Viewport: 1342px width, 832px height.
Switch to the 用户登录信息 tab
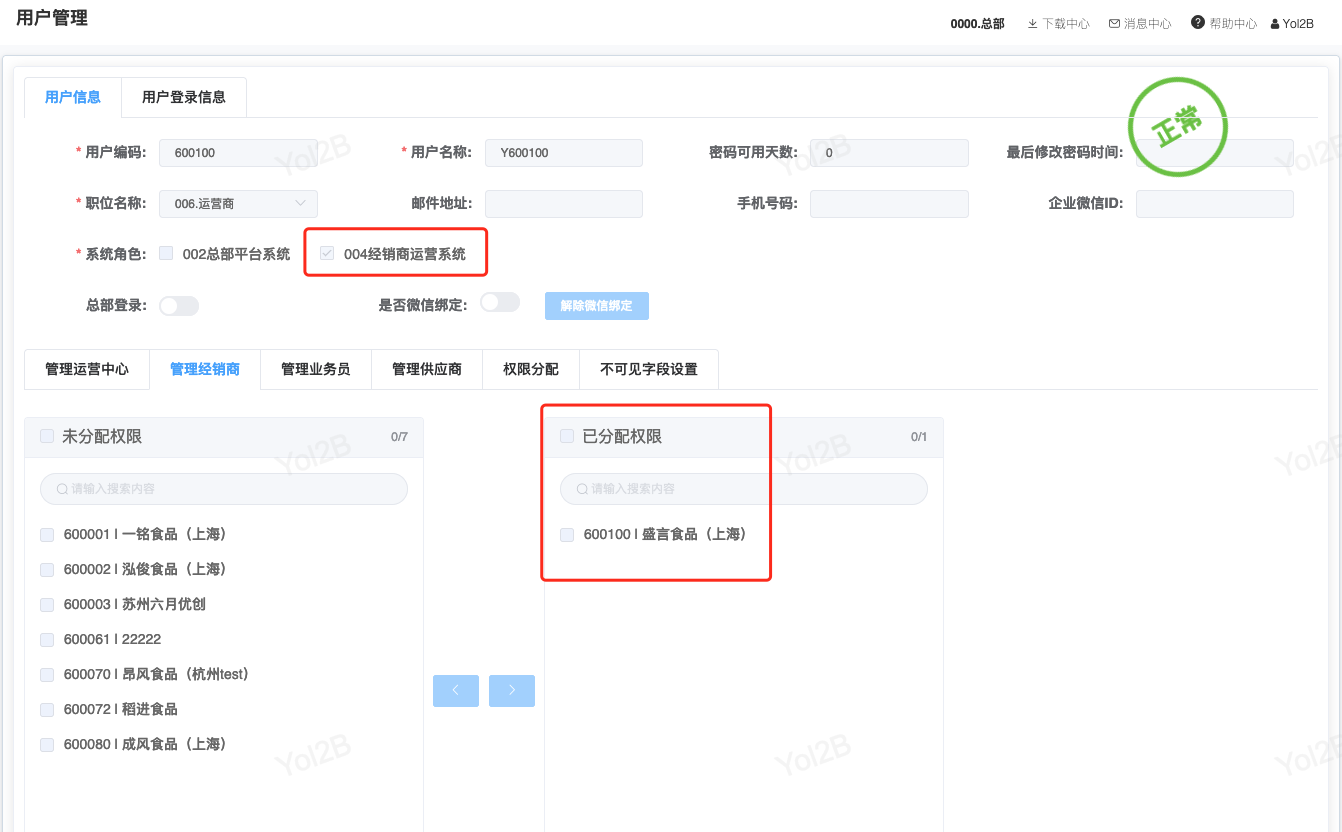(x=184, y=97)
